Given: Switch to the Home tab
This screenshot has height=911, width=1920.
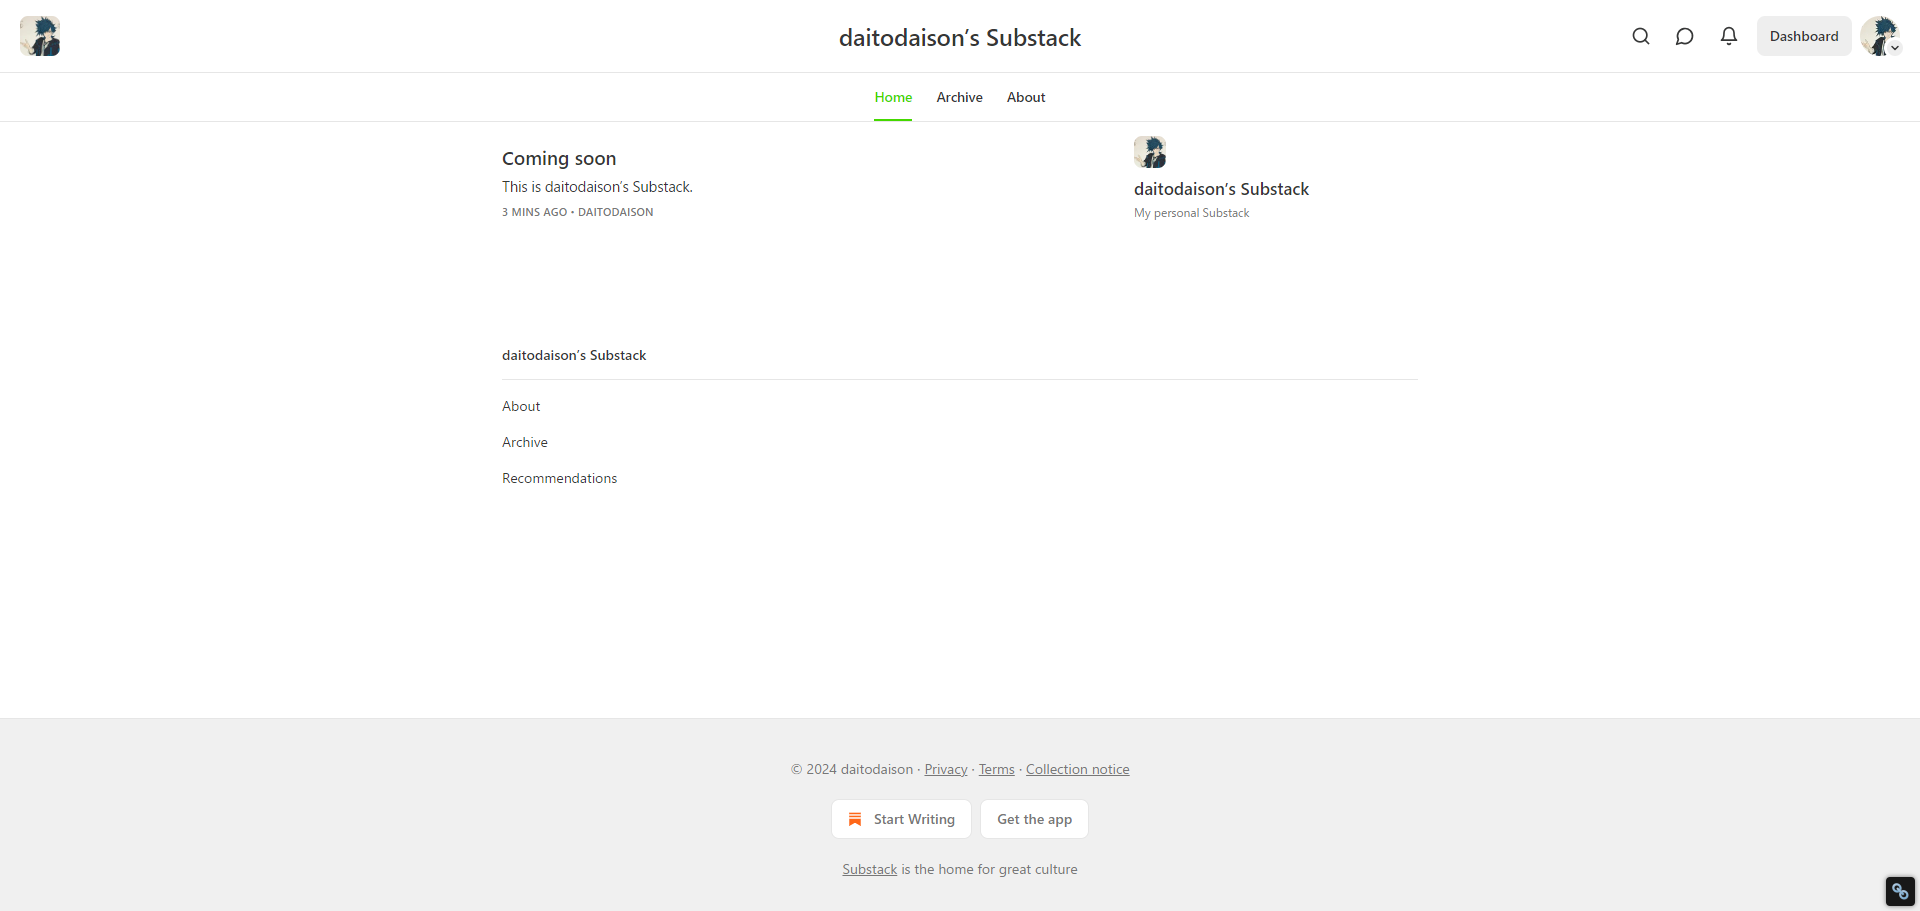Looking at the screenshot, I should (x=893, y=97).
